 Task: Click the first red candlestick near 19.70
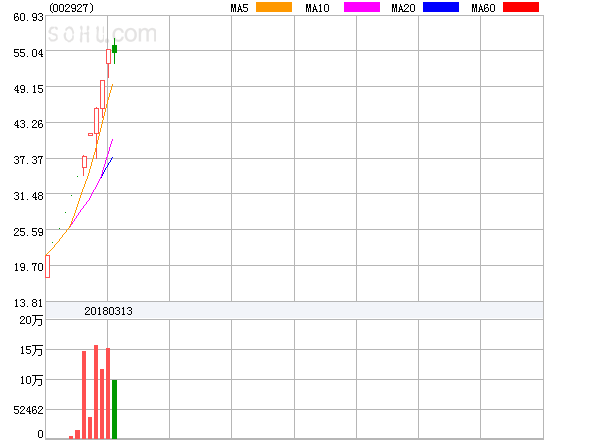[x=47, y=266]
